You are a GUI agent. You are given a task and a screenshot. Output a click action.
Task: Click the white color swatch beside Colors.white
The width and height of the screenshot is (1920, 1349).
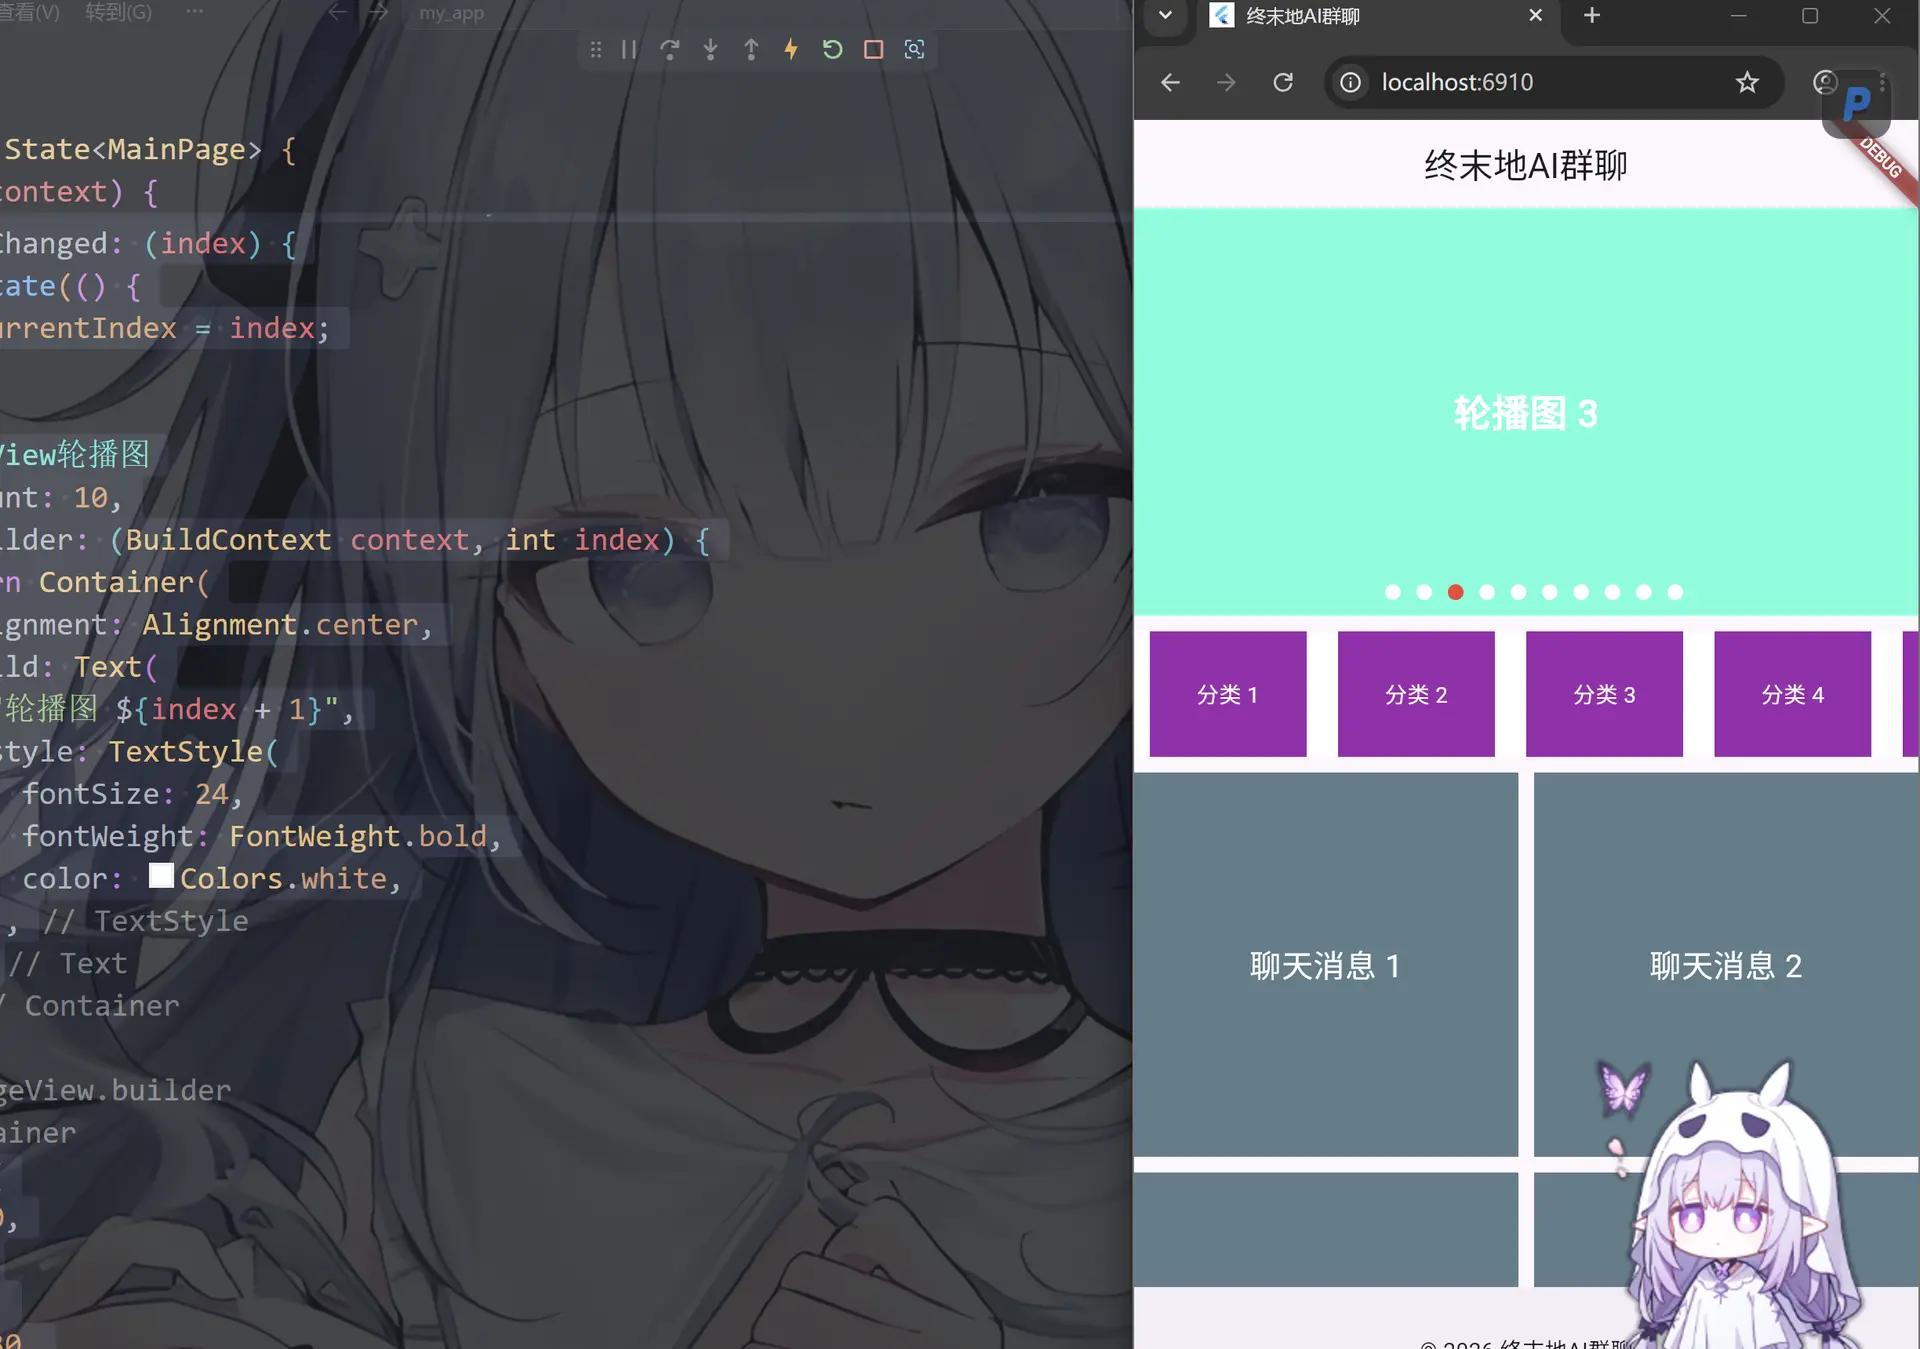point(161,876)
